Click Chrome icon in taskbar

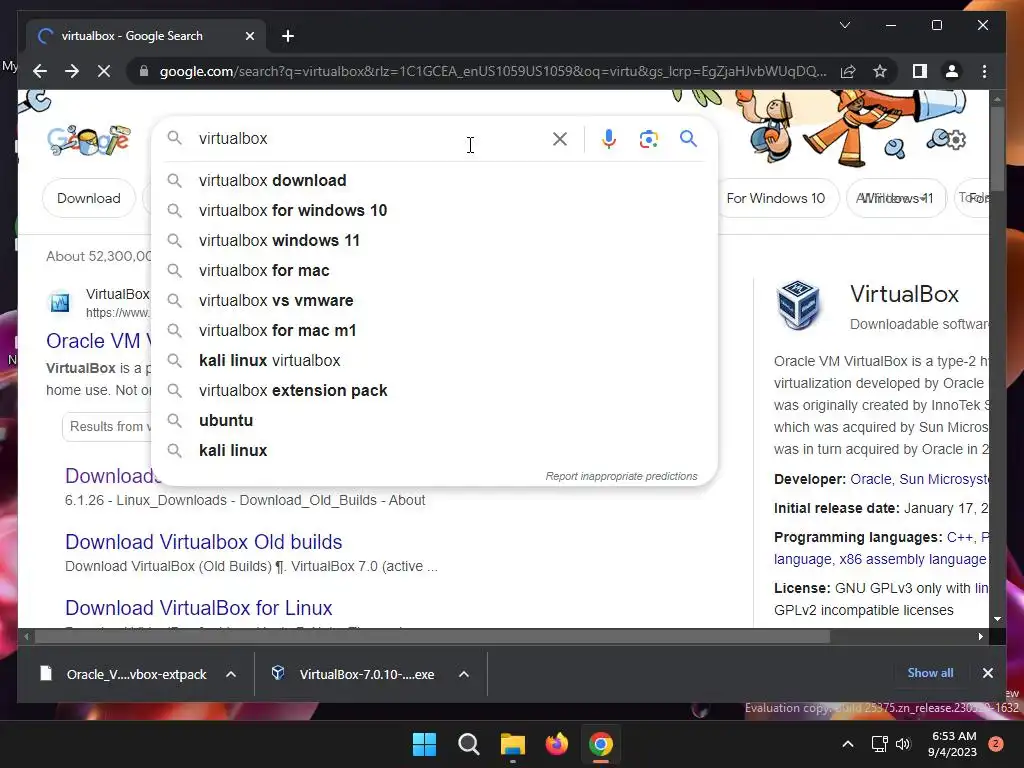pyautogui.click(x=601, y=744)
